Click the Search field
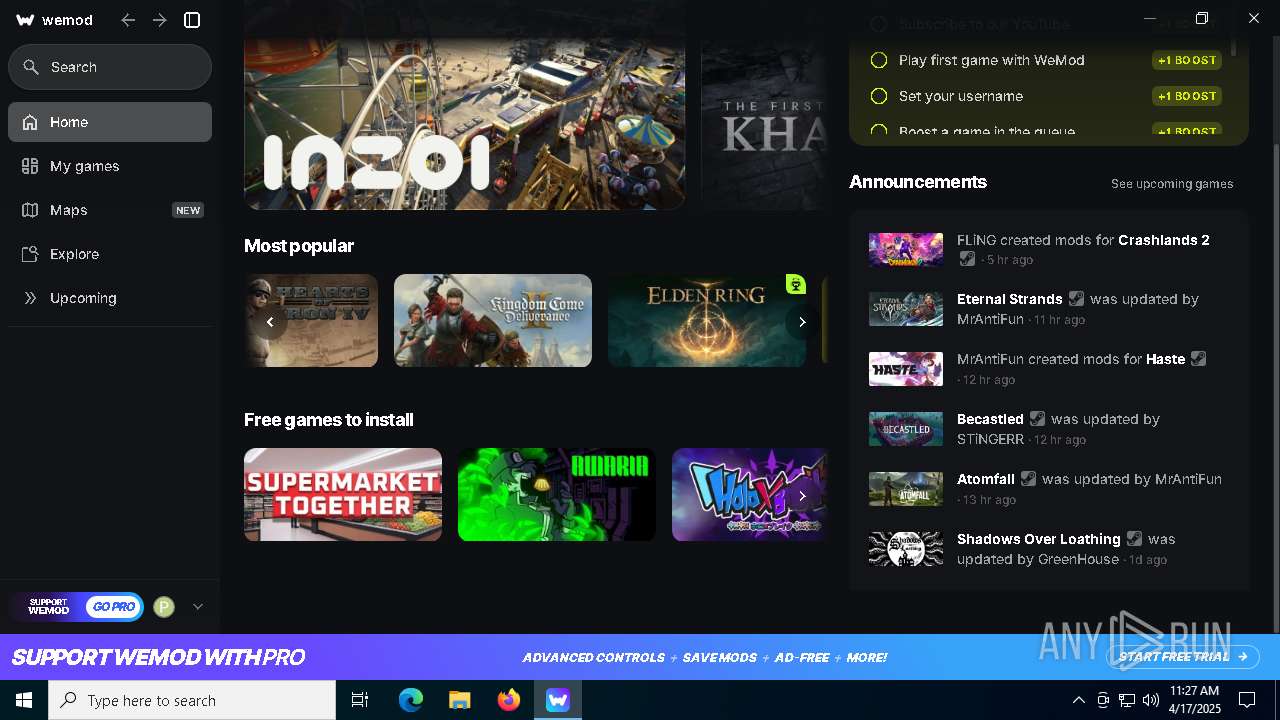The width and height of the screenshot is (1280, 720). 110,67
